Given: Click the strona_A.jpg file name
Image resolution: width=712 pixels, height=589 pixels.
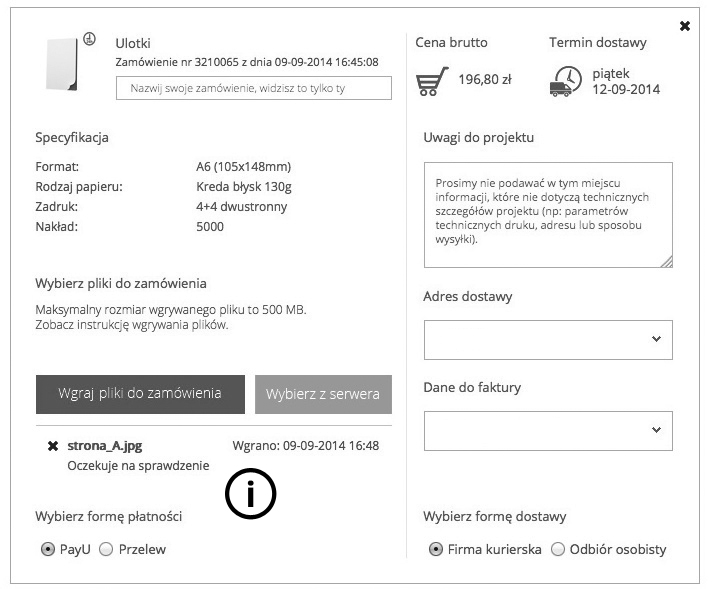Looking at the screenshot, I should coord(104,446).
